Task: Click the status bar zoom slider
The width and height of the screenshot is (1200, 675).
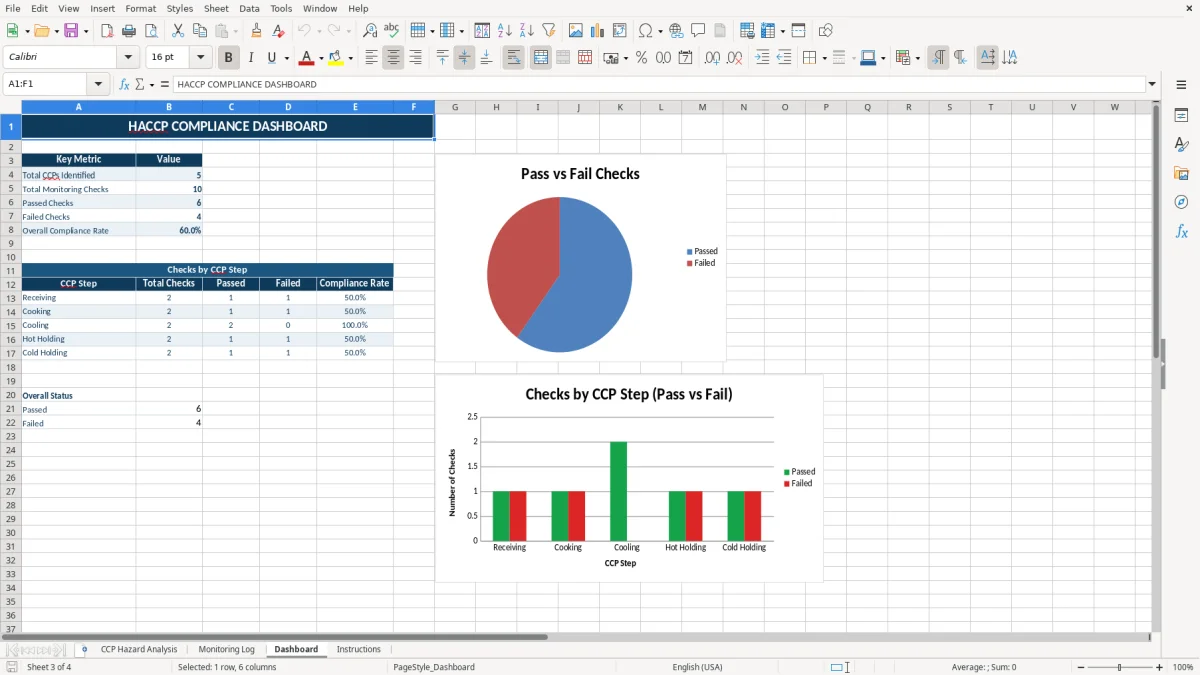Action: [1120, 667]
